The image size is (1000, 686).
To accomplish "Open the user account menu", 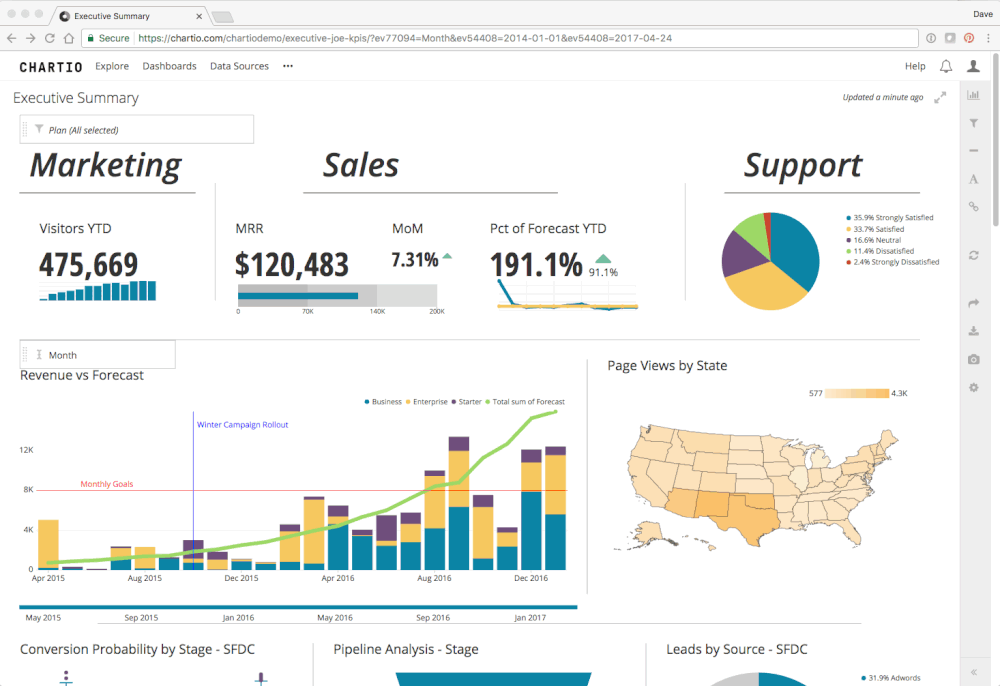I will point(973,66).
